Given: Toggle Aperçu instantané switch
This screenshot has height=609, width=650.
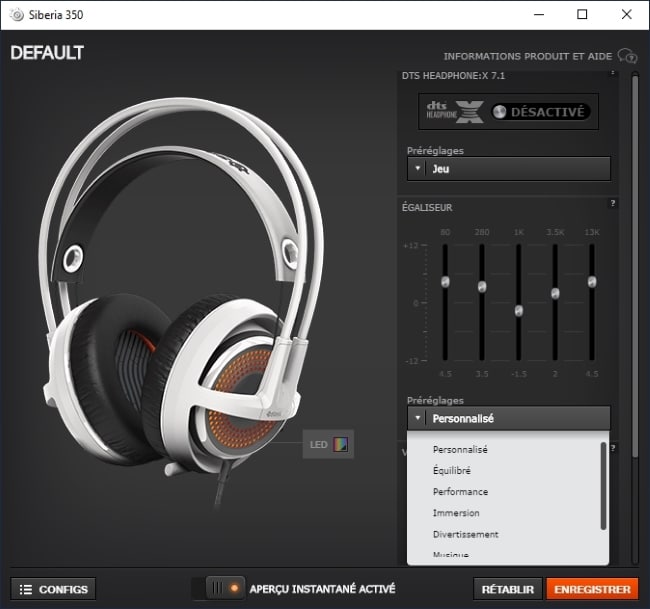Looking at the screenshot, I should click(218, 588).
